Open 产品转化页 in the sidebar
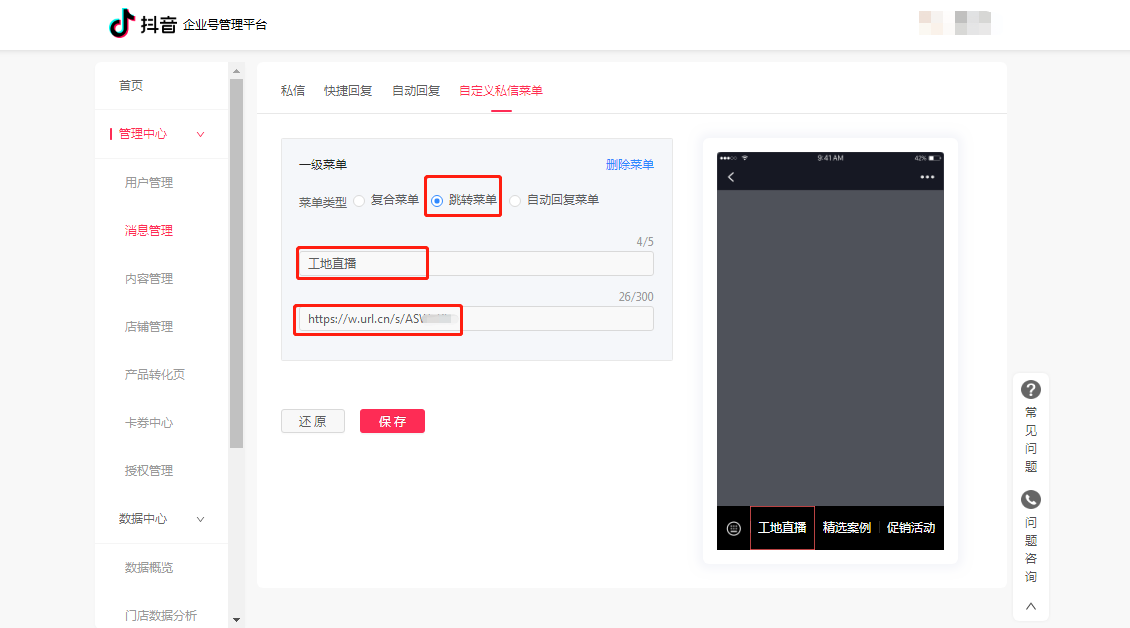1130x628 pixels. click(154, 374)
